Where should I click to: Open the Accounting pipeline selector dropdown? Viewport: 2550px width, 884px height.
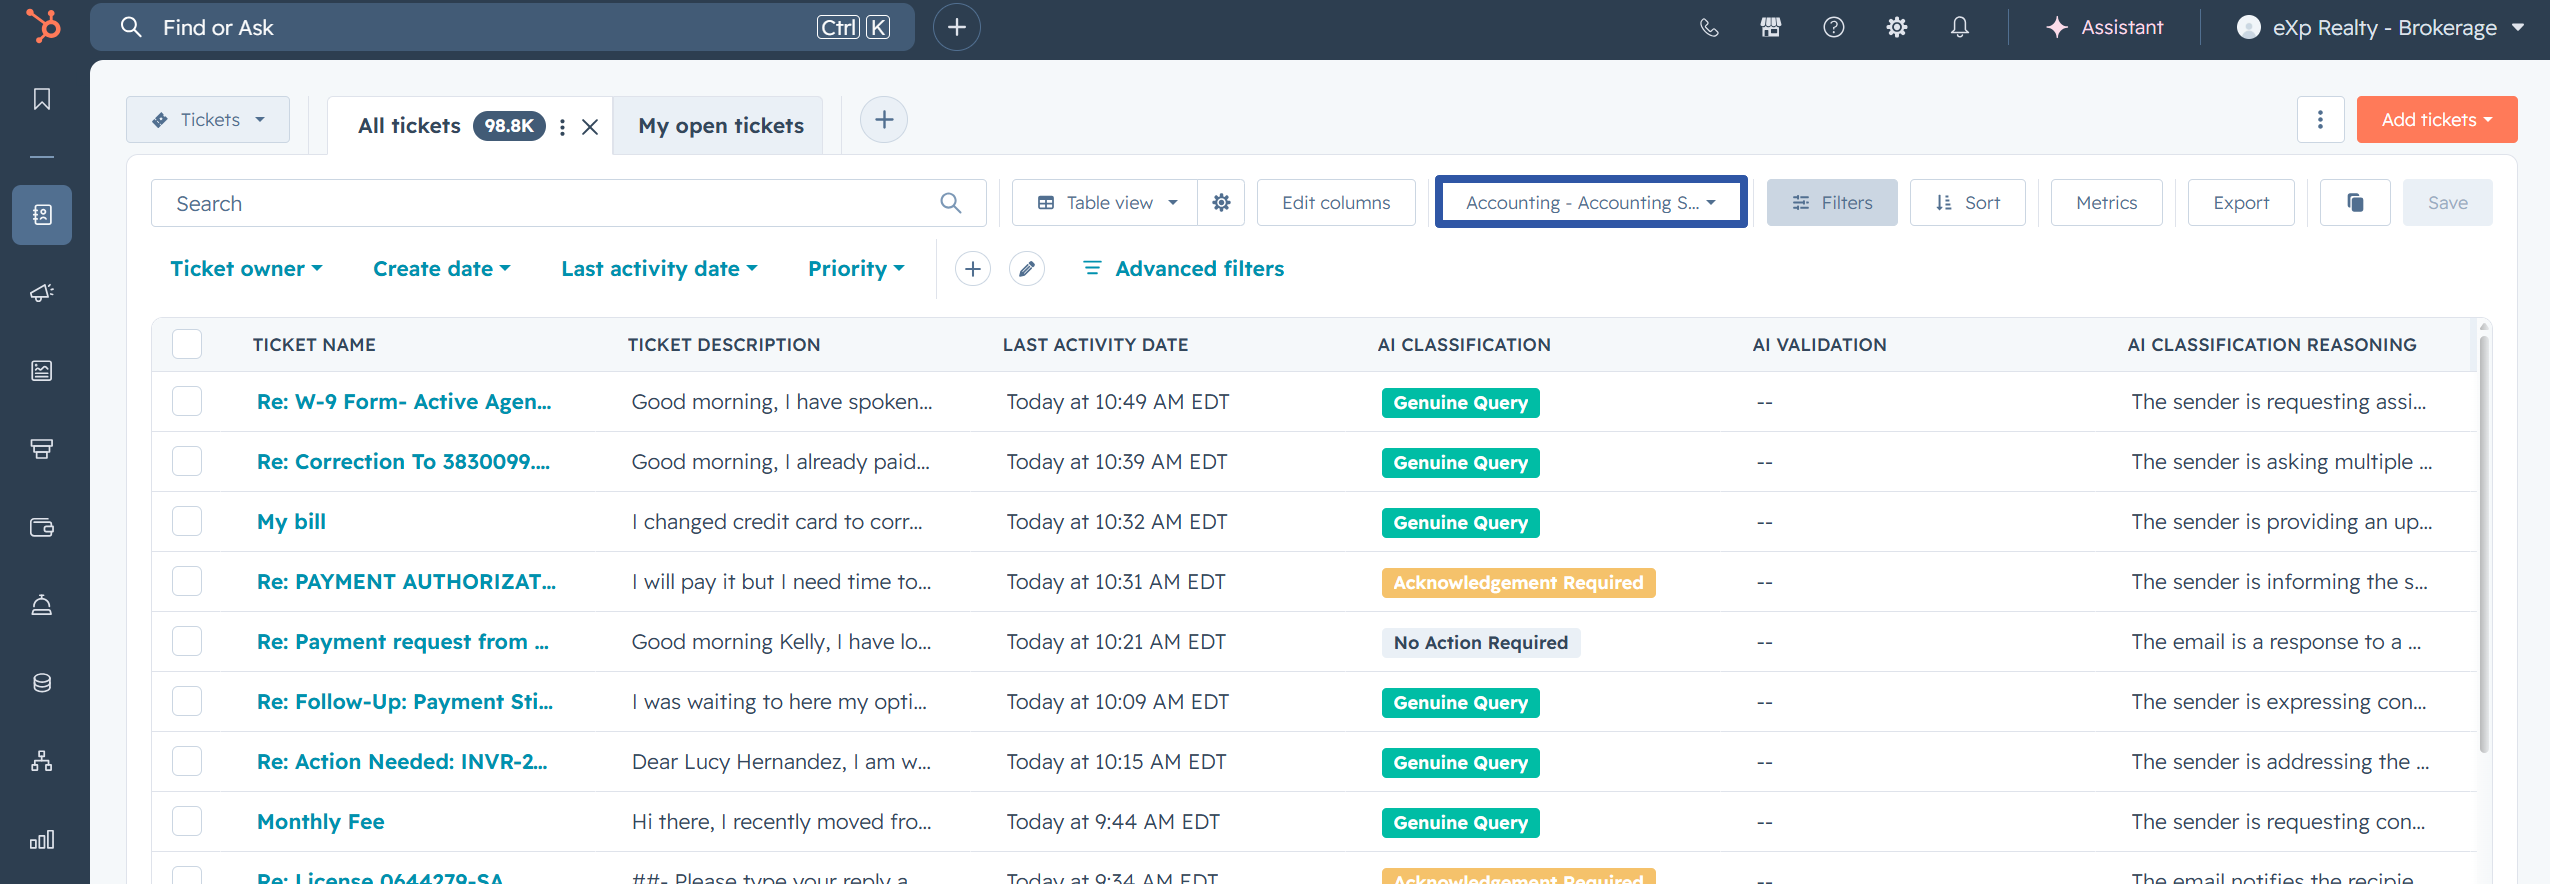pyautogui.click(x=1591, y=203)
